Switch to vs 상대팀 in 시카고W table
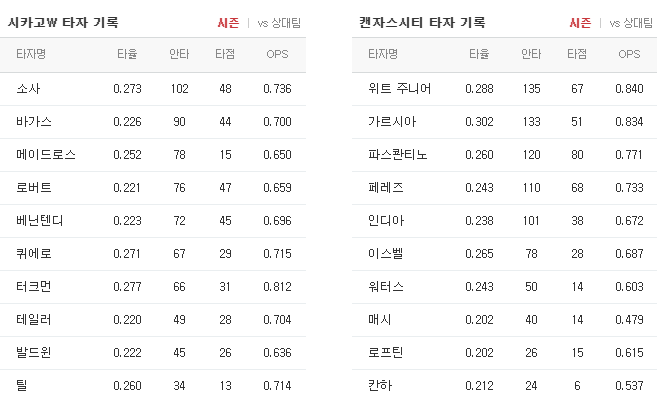The height and width of the screenshot is (408, 657). coord(279,23)
